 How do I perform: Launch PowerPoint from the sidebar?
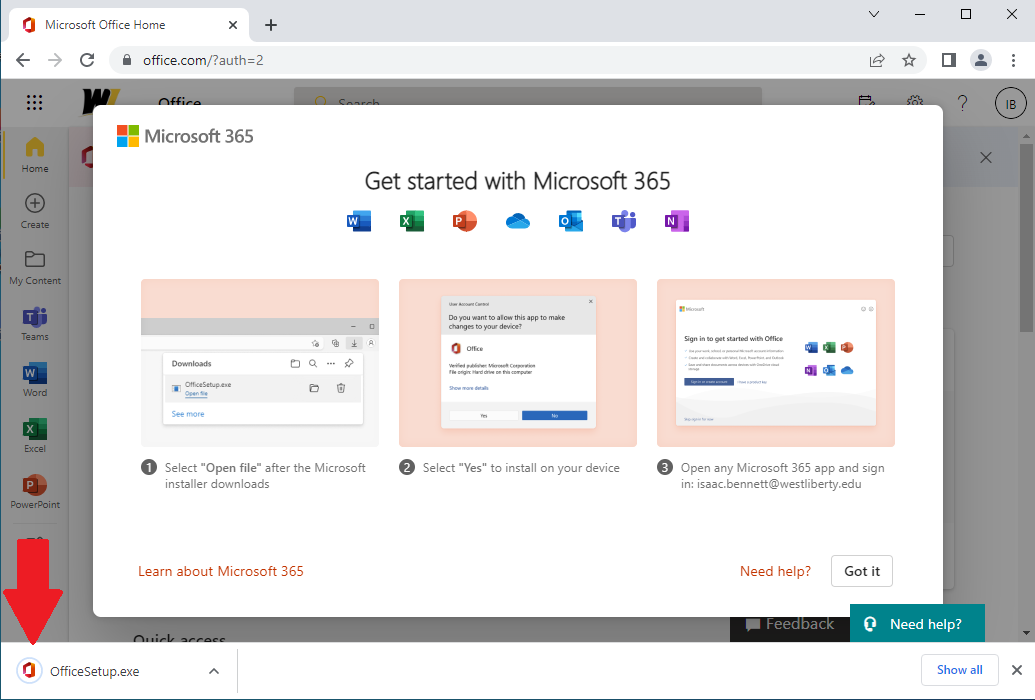point(35,491)
